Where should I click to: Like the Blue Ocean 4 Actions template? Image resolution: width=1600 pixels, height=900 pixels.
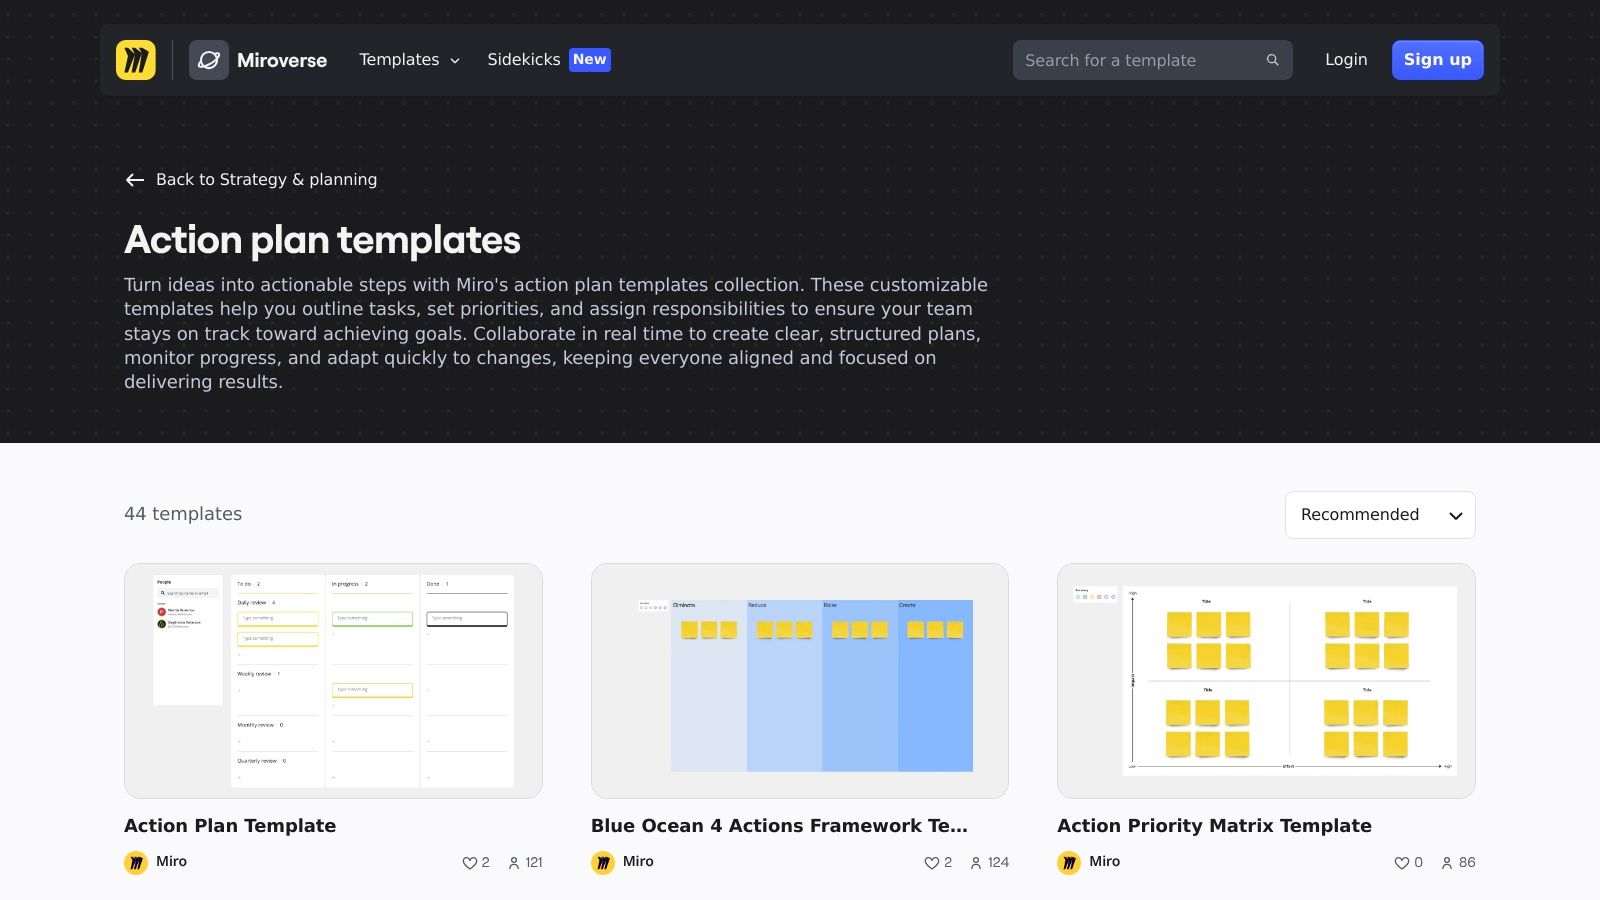click(931, 863)
